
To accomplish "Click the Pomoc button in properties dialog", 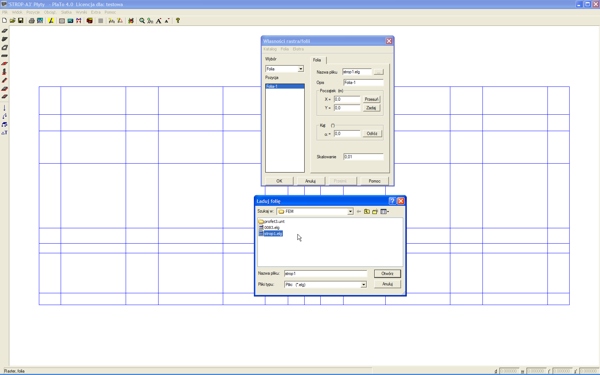I will click(x=374, y=181).
